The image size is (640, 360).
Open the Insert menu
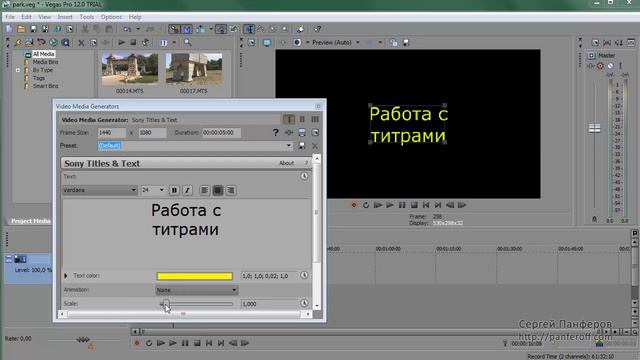65,17
